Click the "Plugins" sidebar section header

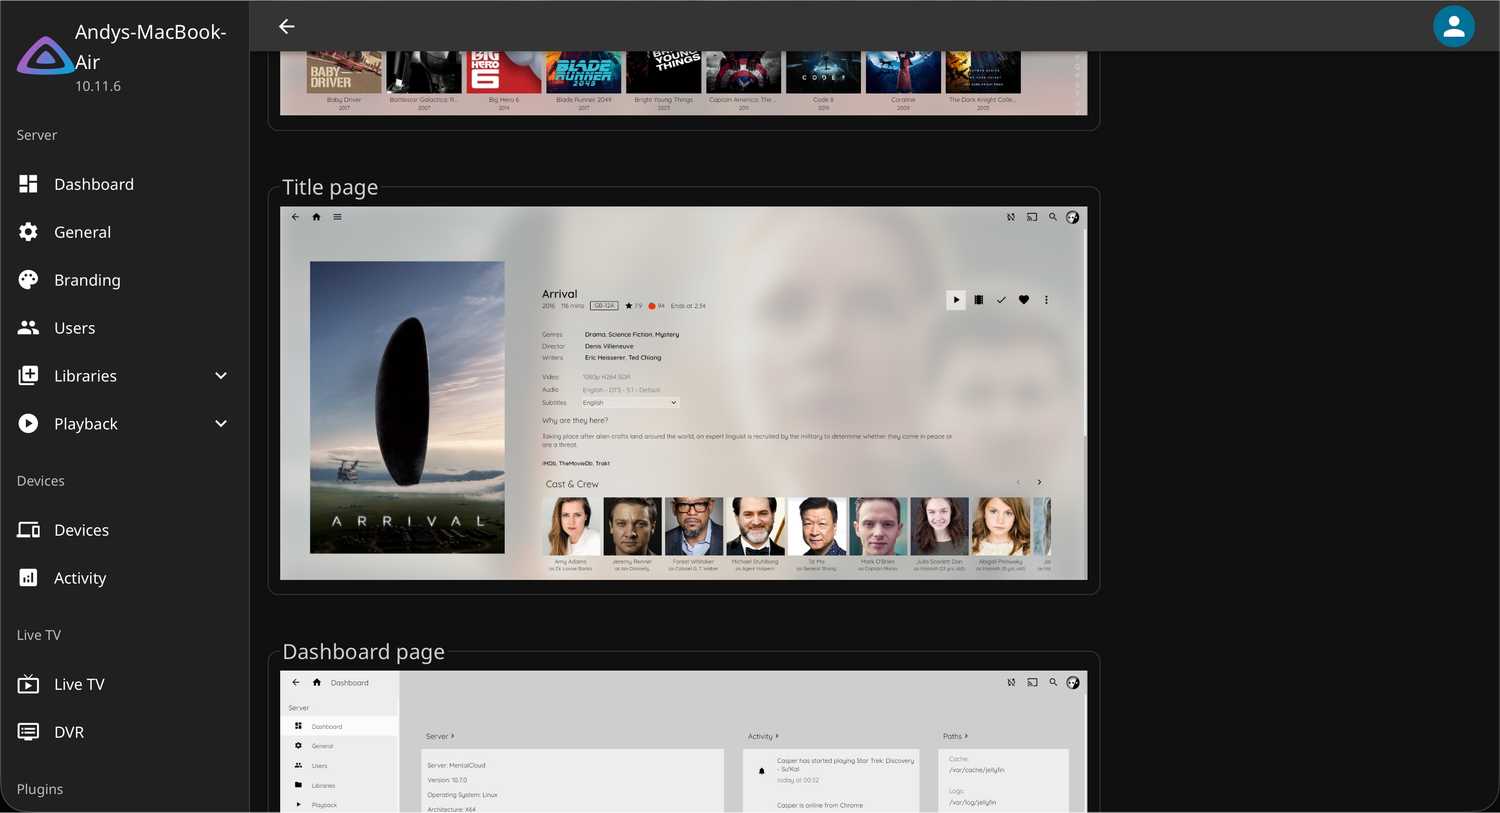click(x=40, y=789)
